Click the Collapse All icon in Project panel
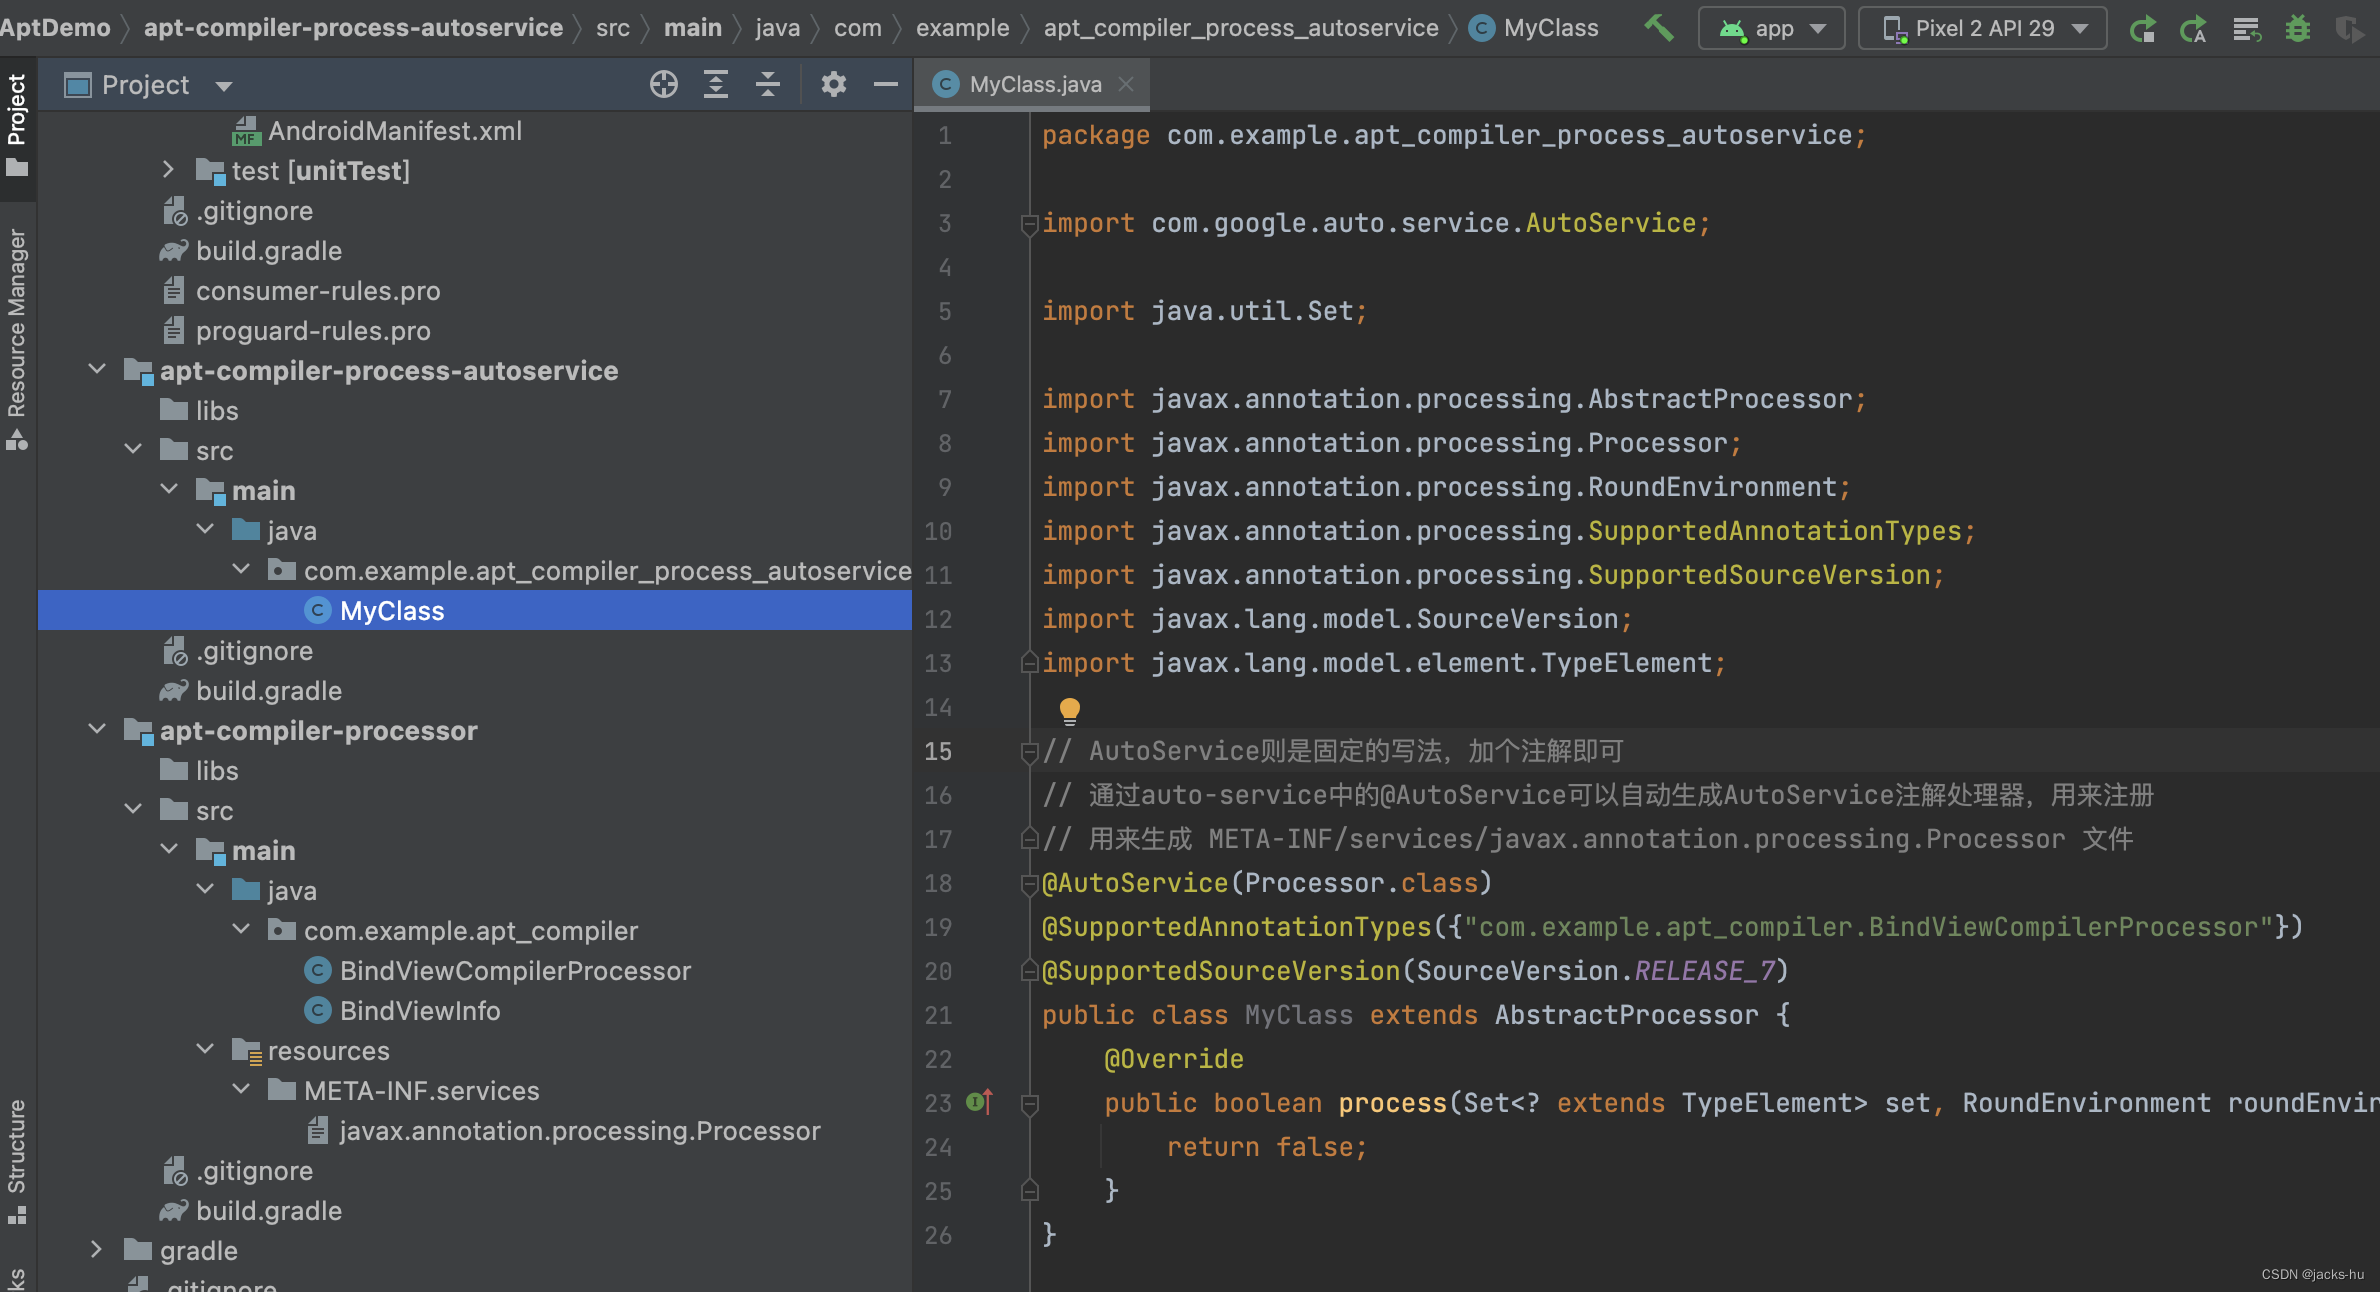 click(767, 85)
